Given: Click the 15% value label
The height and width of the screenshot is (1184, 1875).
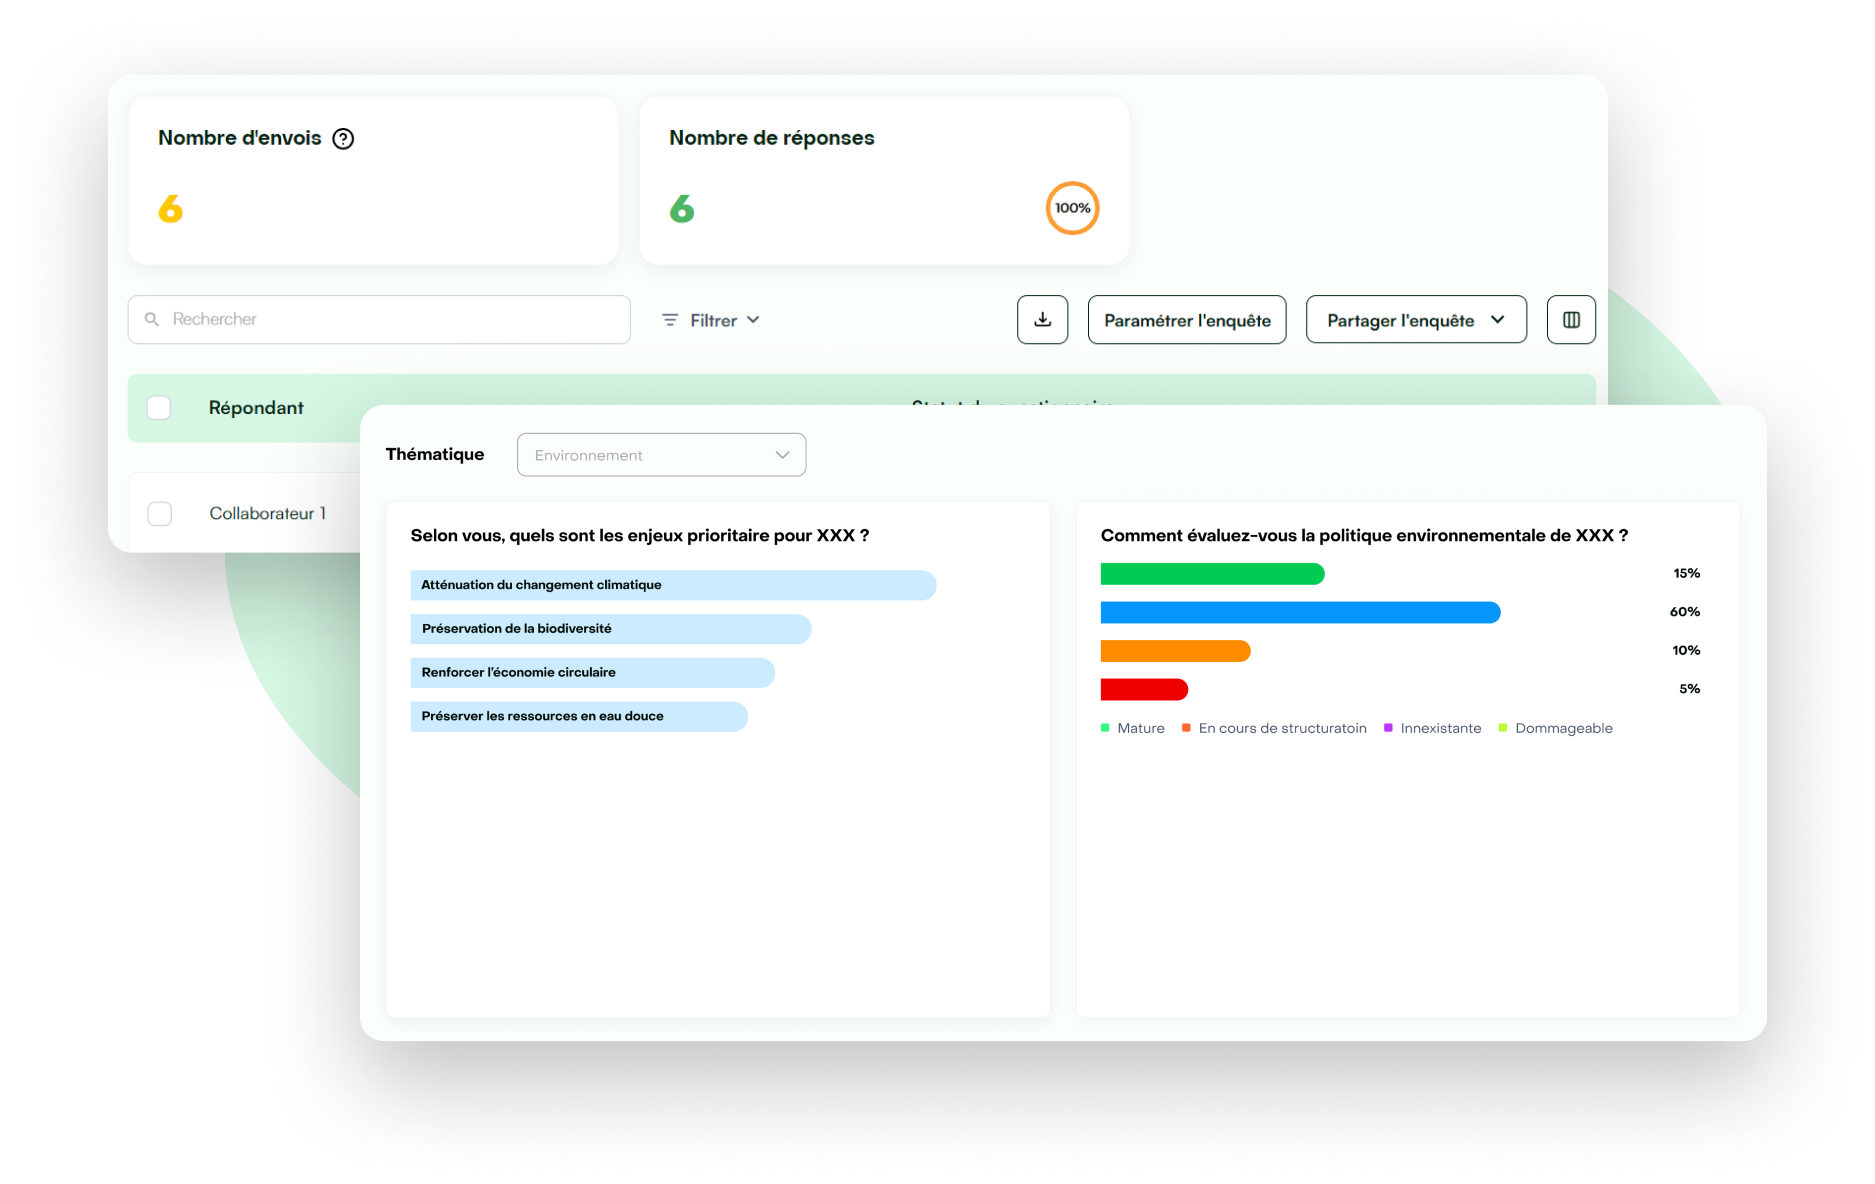Looking at the screenshot, I should [1687, 574].
